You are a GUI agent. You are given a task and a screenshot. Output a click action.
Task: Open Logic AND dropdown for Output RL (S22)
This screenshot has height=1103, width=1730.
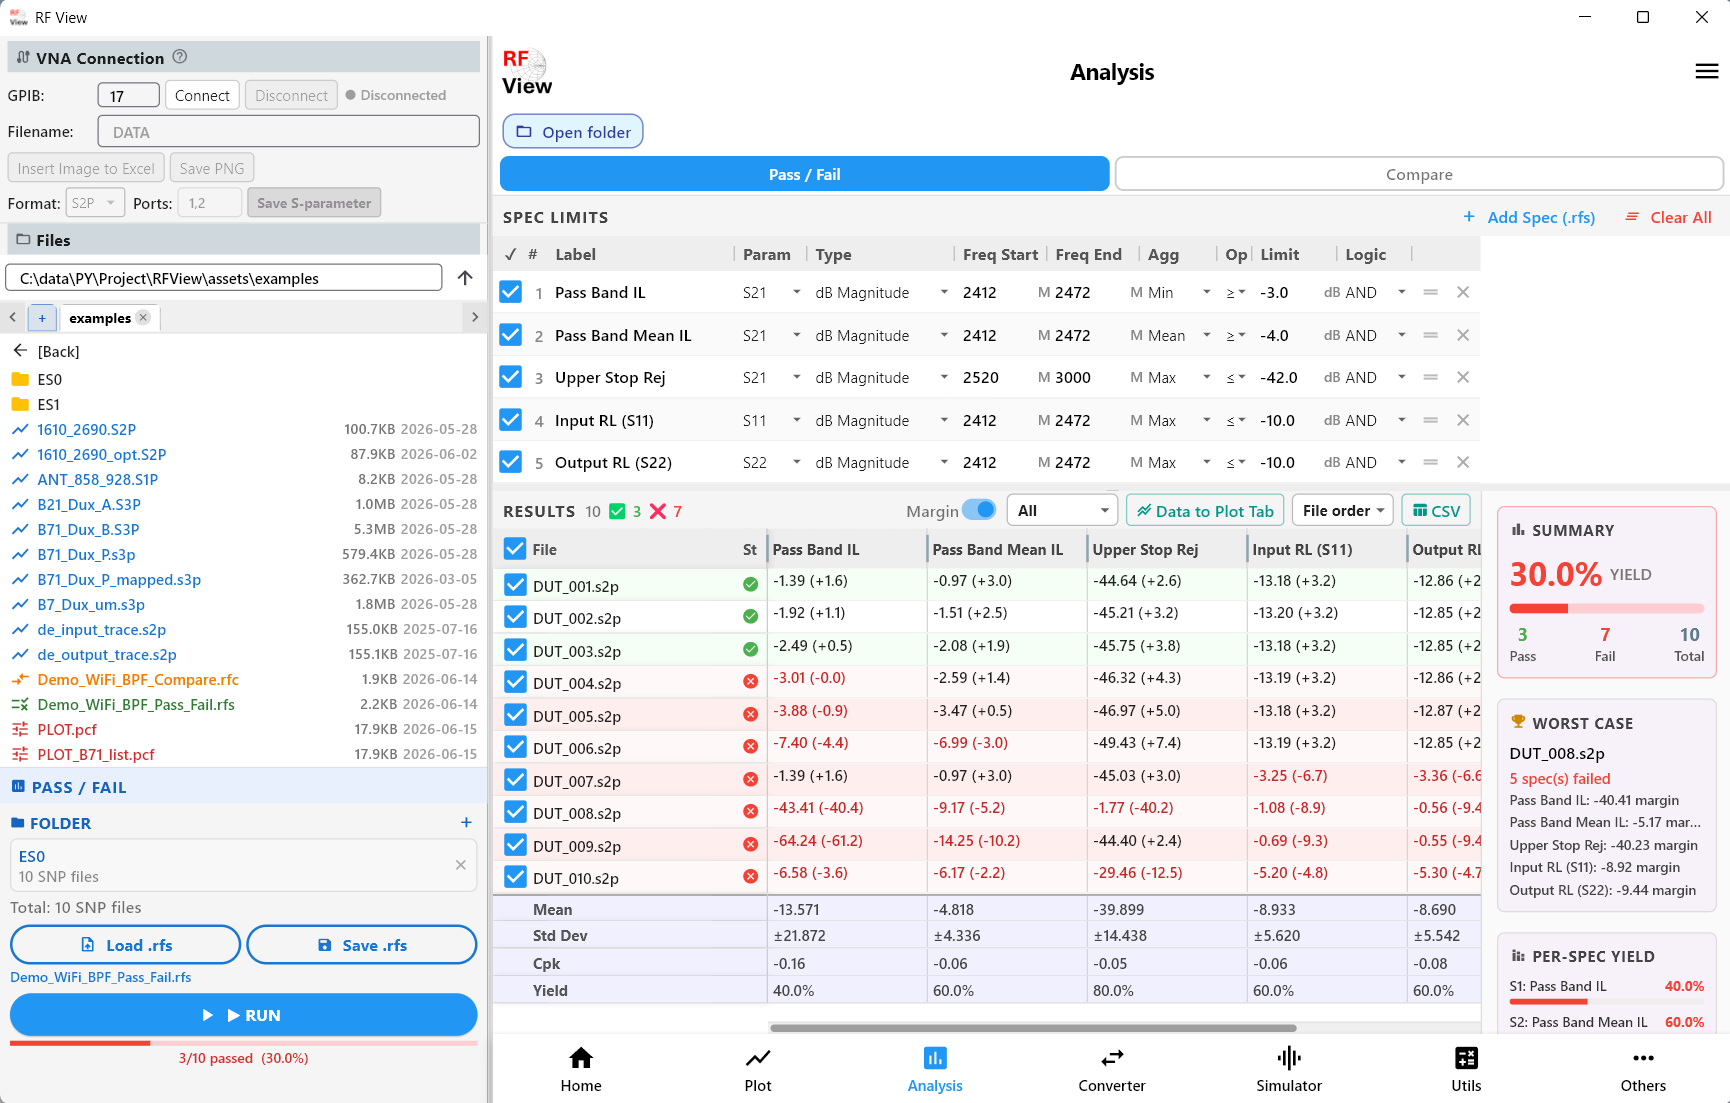[x=1376, y=462]
